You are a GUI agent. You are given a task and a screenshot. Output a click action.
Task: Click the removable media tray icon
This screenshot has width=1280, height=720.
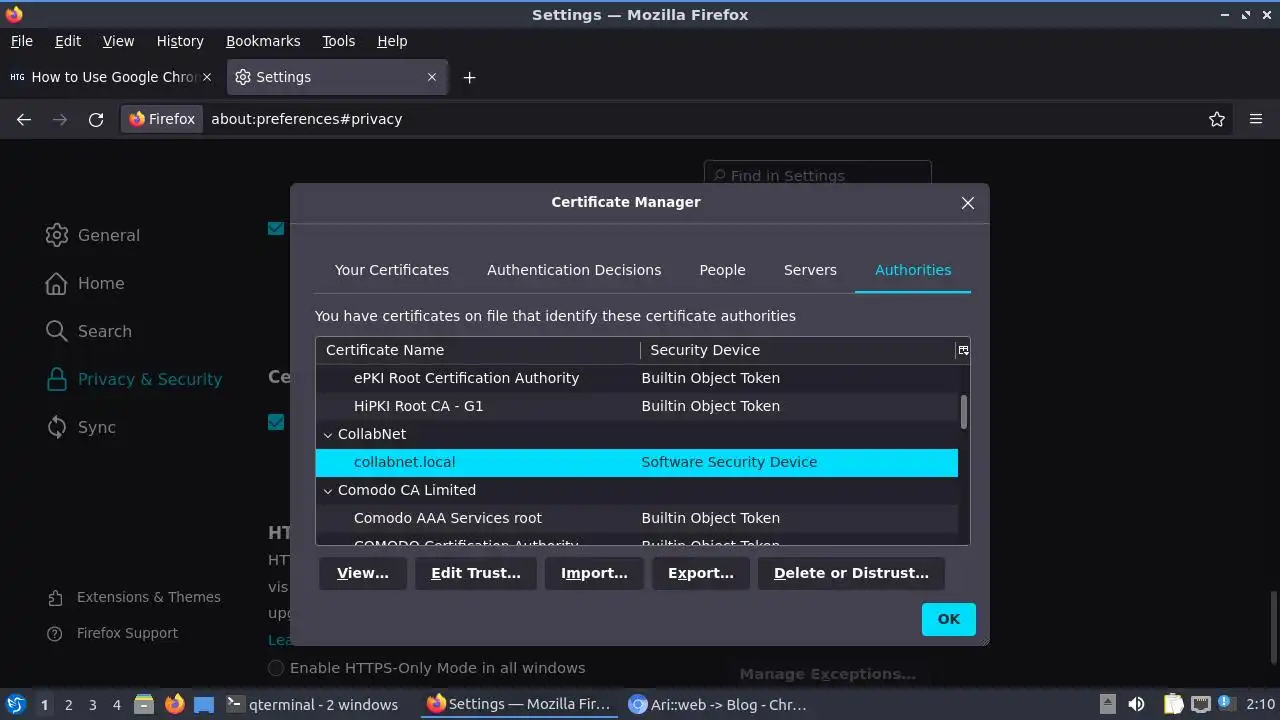point(1107,704)
